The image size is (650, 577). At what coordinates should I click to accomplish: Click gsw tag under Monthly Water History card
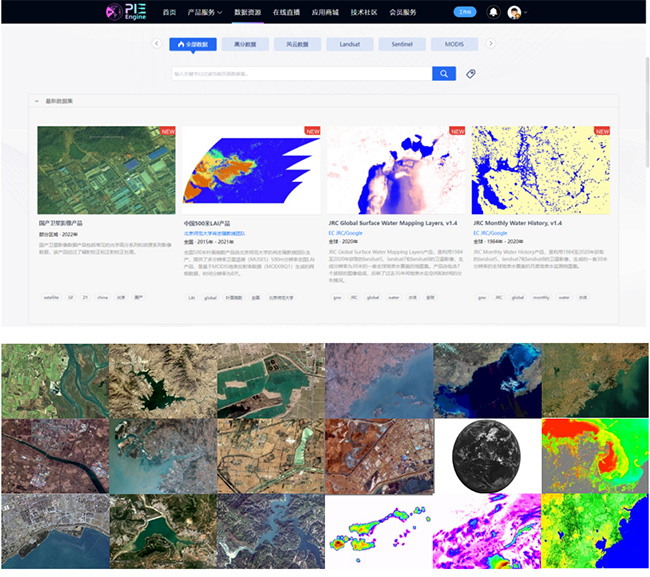tap(482, 297)
